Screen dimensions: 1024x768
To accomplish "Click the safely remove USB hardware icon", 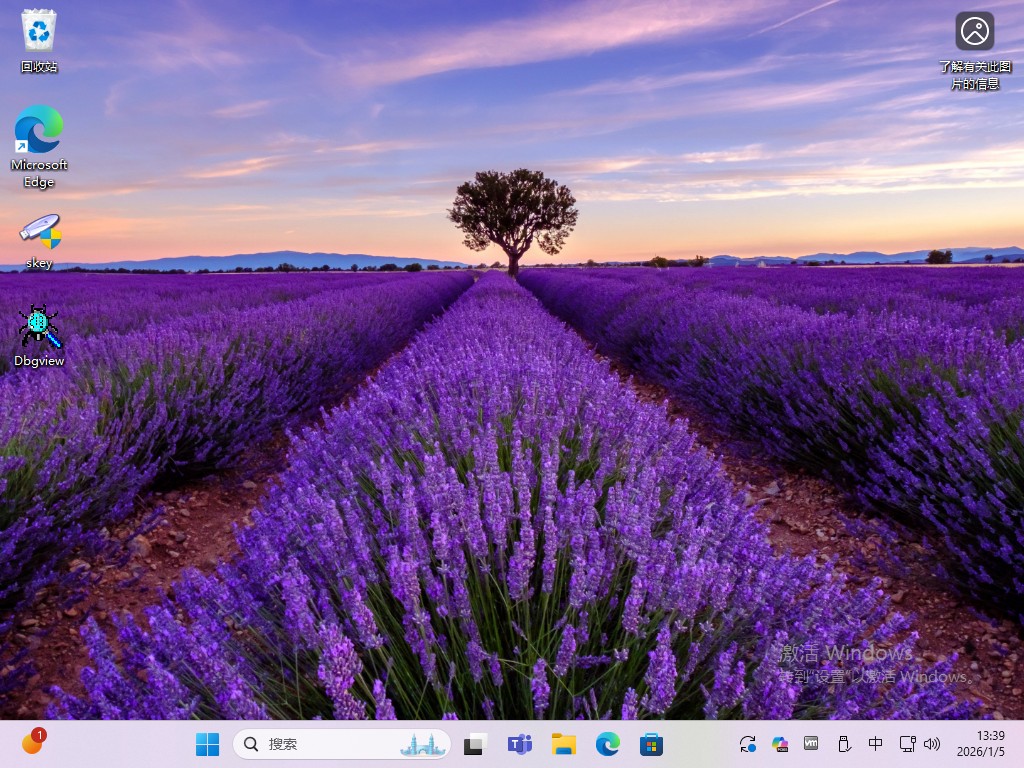I will [843, 744].
